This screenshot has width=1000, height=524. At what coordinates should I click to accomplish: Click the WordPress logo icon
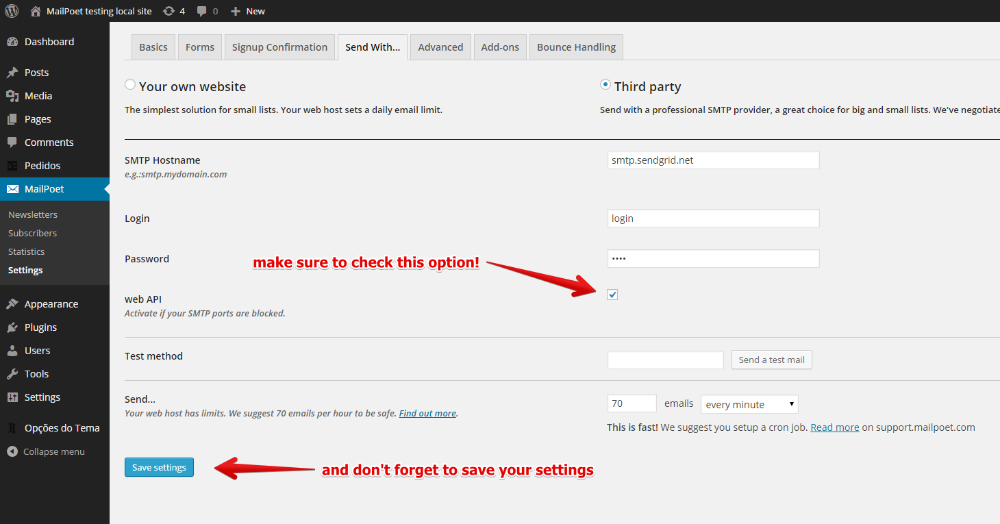tap(11, 11)
